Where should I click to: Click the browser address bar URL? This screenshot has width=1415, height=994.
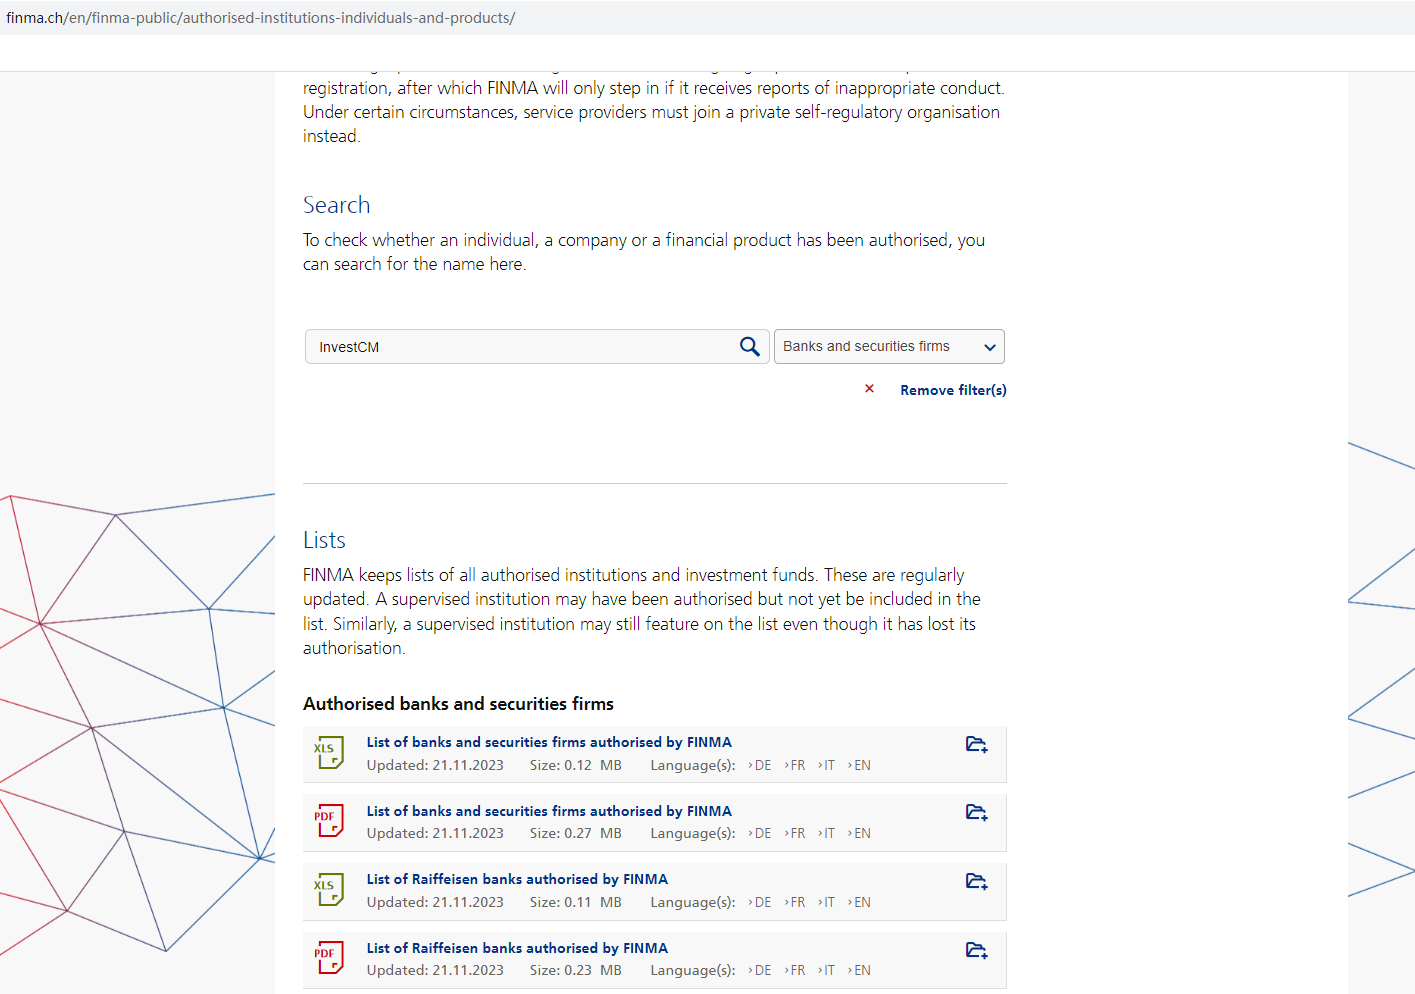[x=260, y=18]
